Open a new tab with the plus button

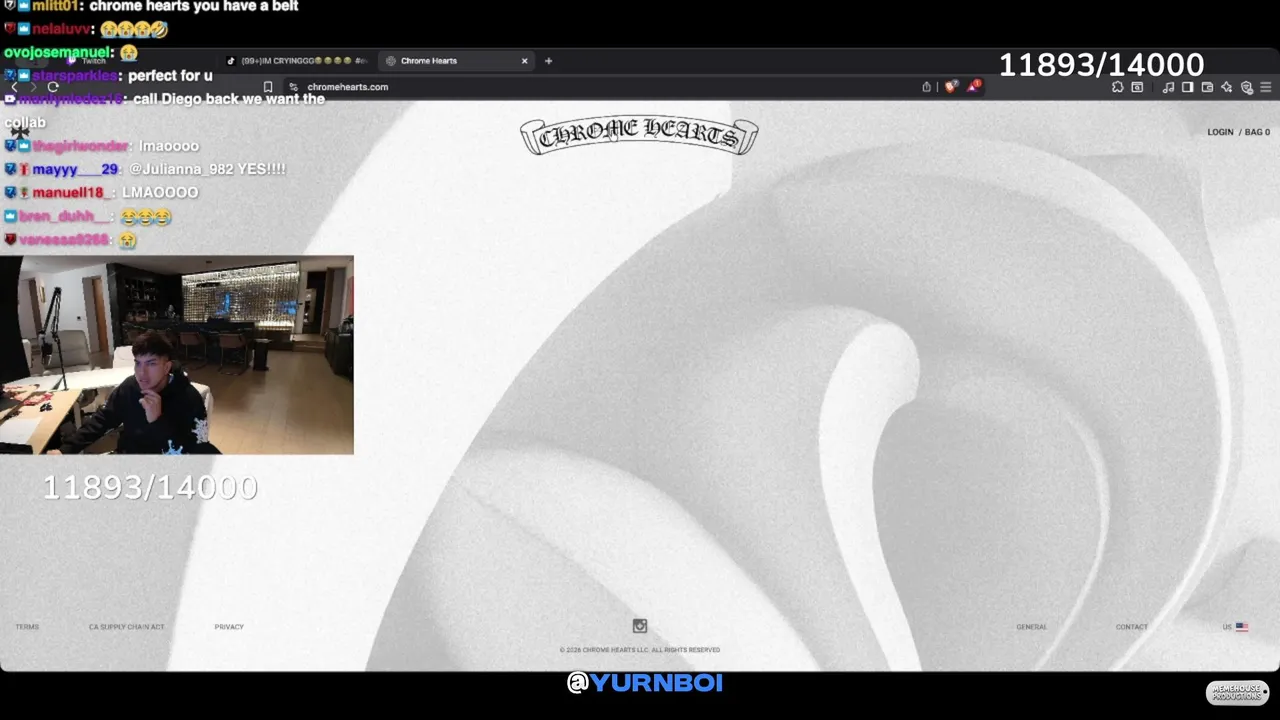click(x=548, y=61)
